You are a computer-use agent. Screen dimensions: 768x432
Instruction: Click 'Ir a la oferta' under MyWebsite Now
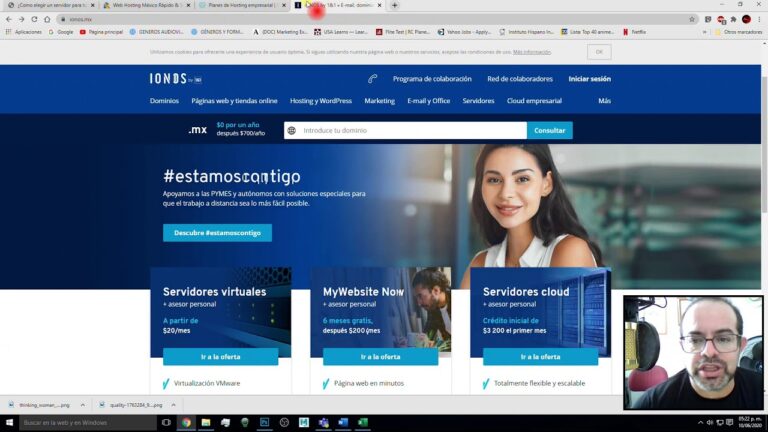tap(381, 357)
